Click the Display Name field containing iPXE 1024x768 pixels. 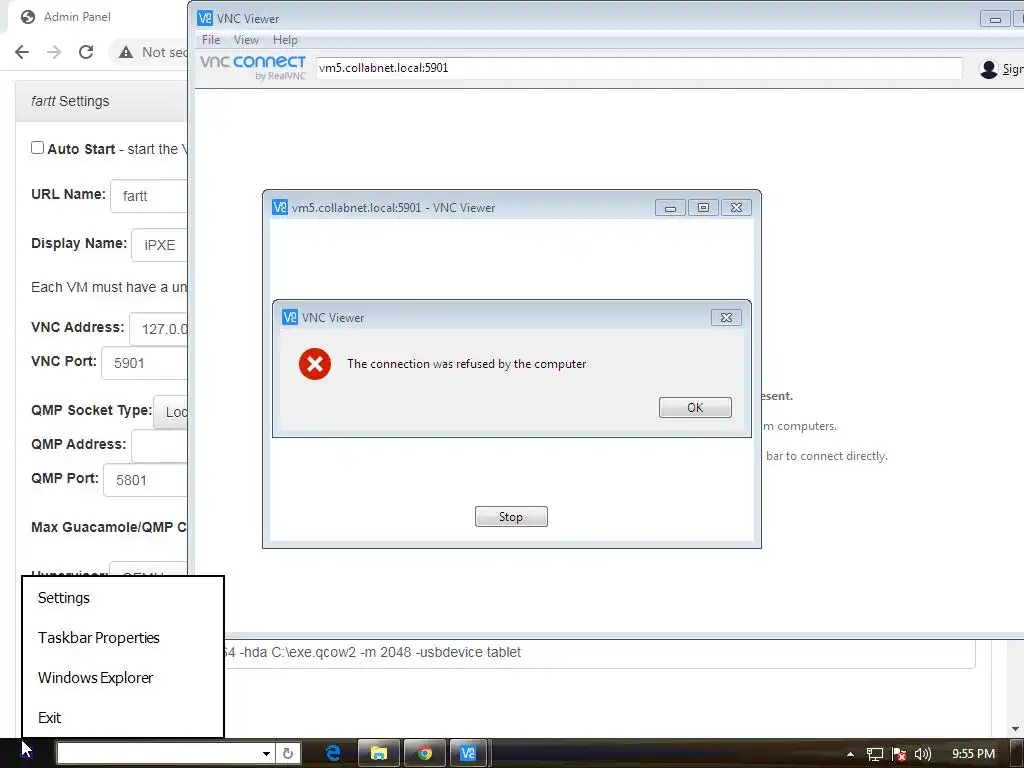tap(159, 245)
